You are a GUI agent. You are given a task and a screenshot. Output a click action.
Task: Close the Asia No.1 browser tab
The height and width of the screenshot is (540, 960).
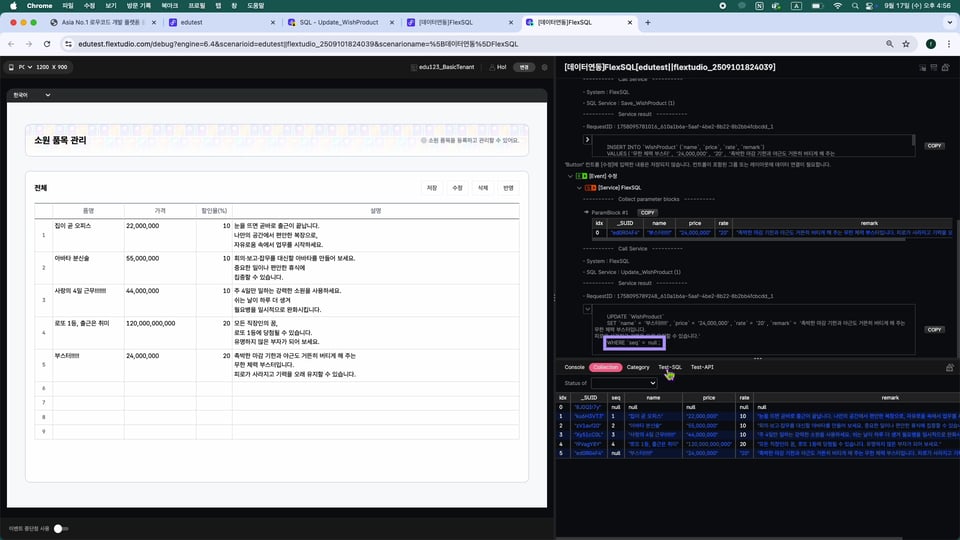coord(154,23)
